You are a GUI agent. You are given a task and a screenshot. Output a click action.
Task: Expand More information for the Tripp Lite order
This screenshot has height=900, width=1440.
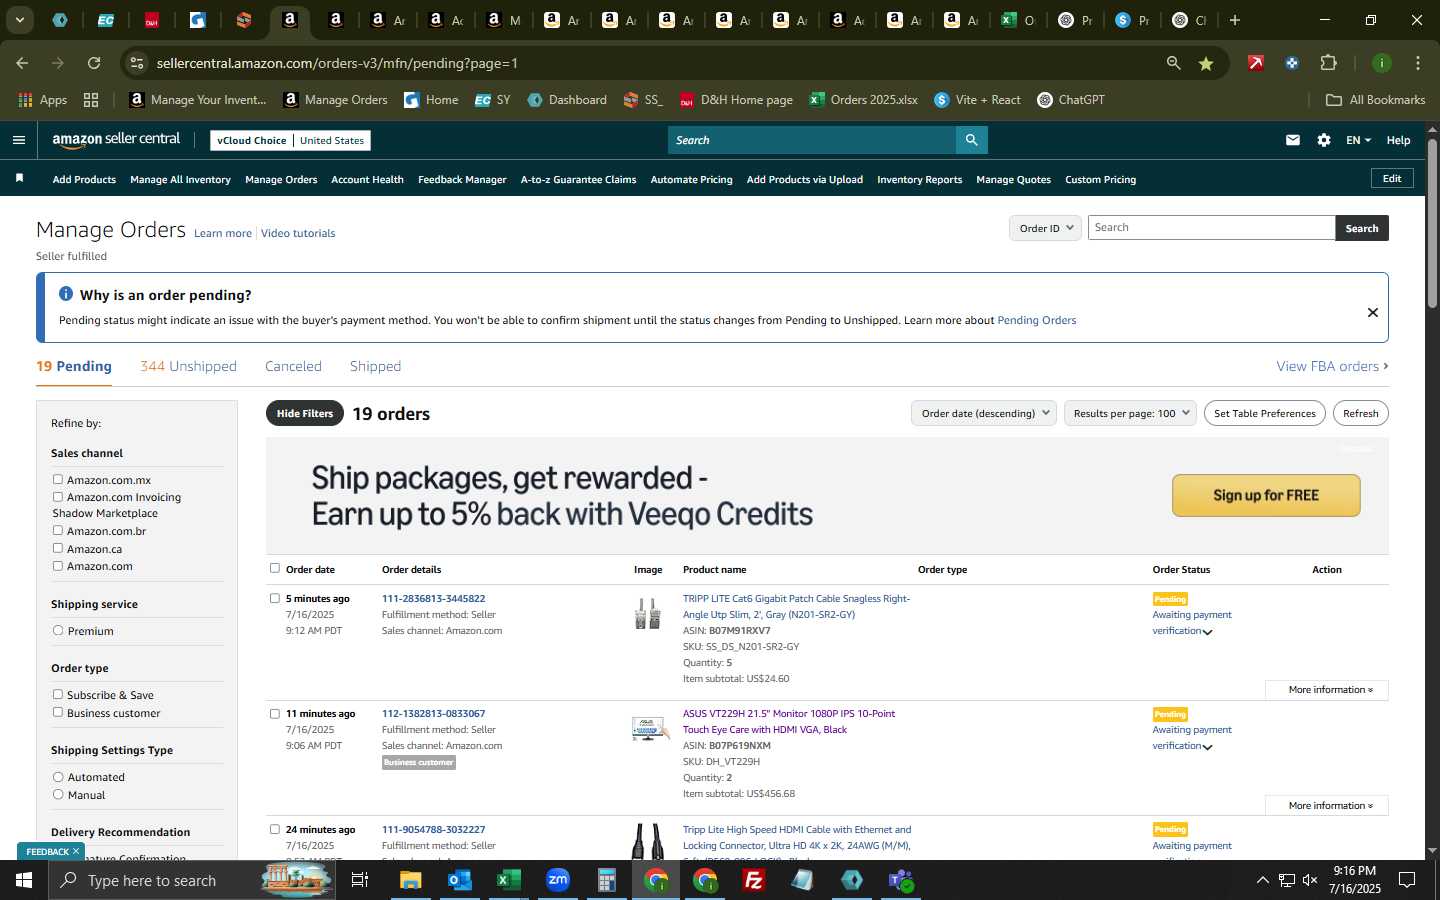[1326, 690]
